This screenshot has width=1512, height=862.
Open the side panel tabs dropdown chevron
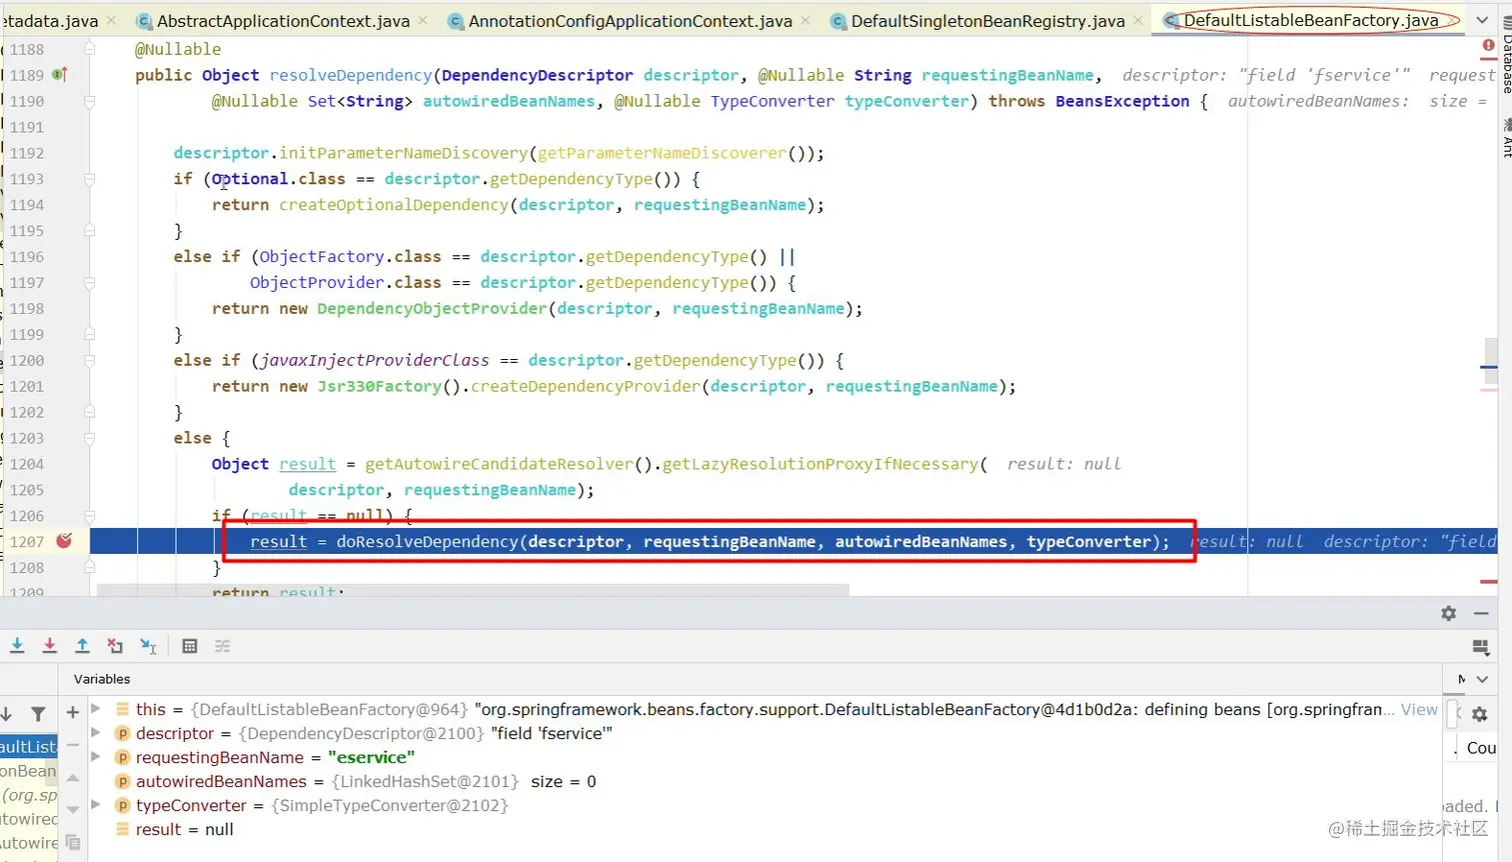1483,679
